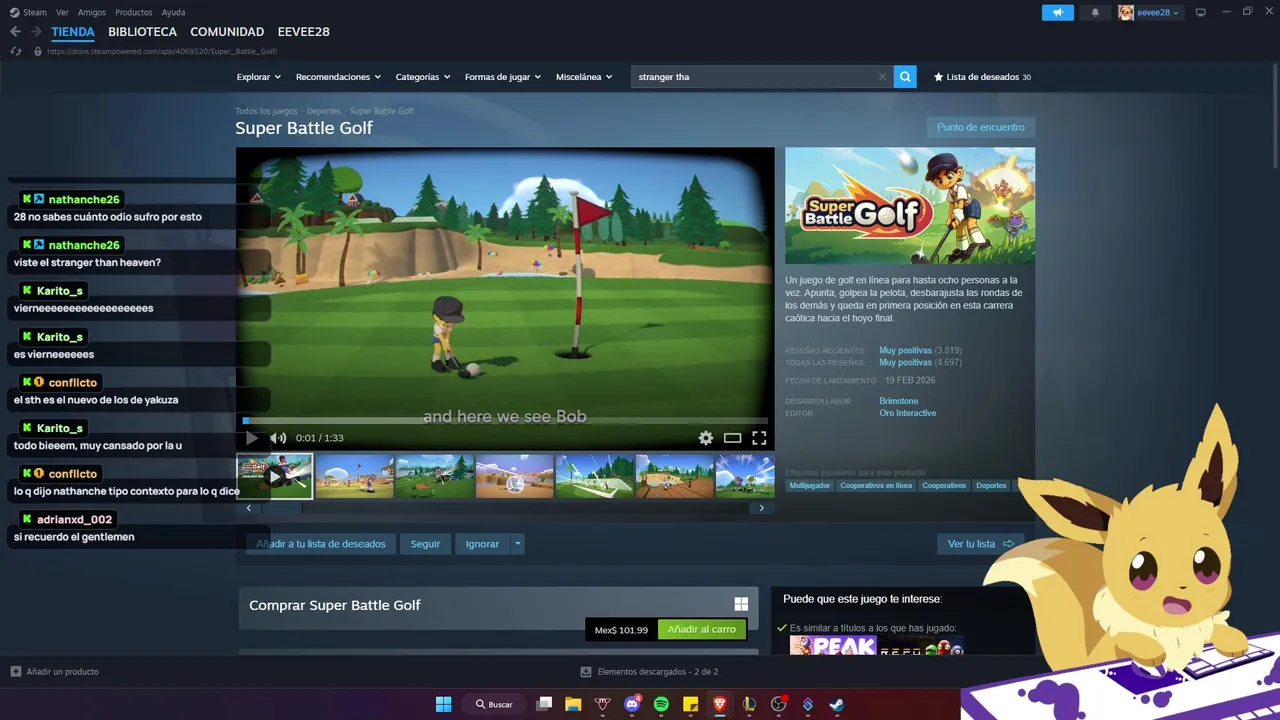This screenshot has height=720, width=1280.
Task: Go forward with the right arrow
Action: coord(36,32)
